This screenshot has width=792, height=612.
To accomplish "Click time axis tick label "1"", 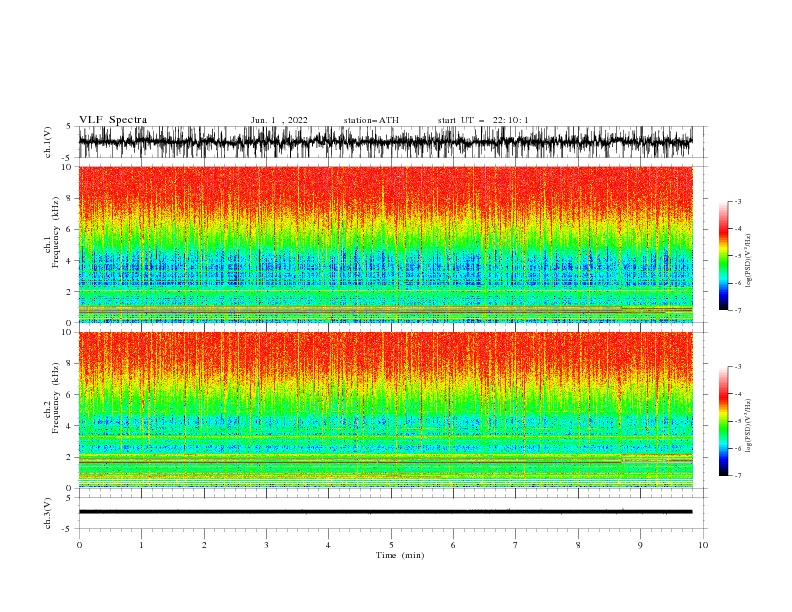I will [x=141, y=545].
